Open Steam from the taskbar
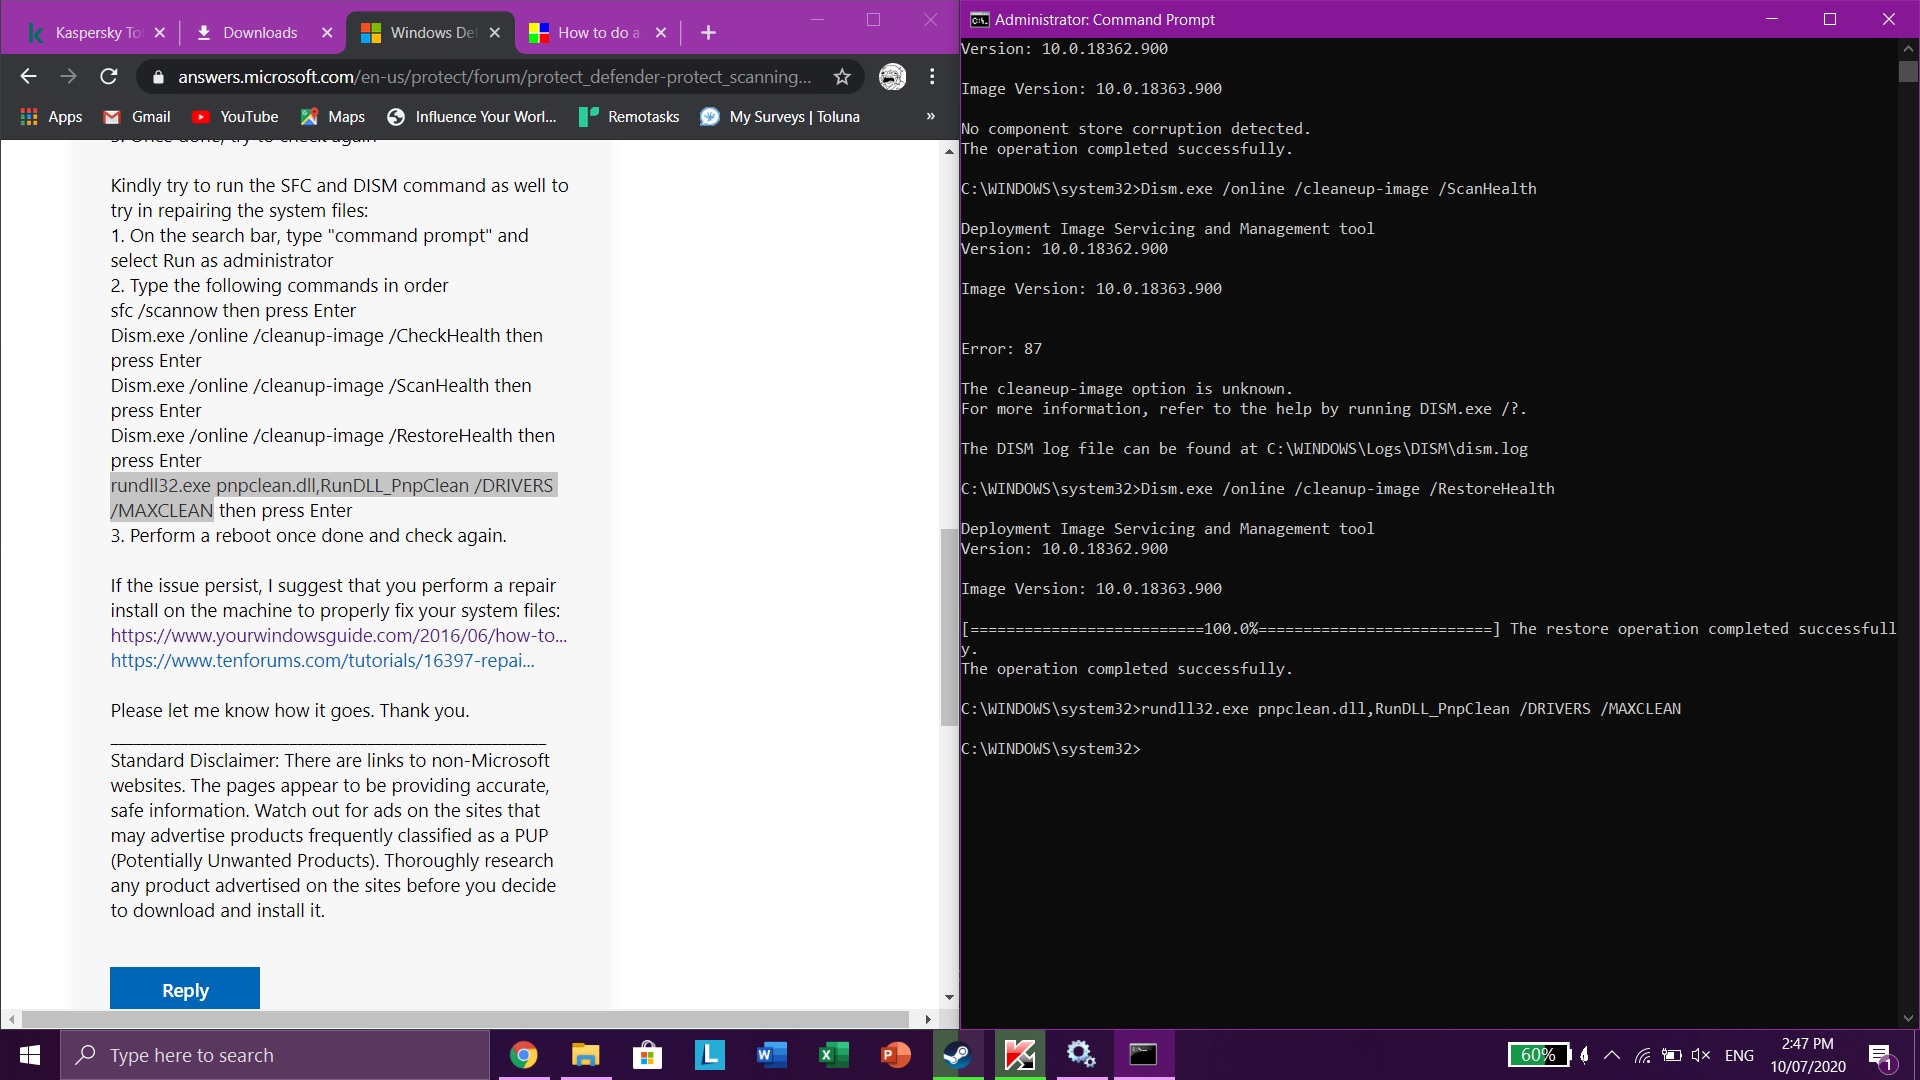Screen dimensions: 1920x1080 pyautogui.click(x=957, y=1055)
